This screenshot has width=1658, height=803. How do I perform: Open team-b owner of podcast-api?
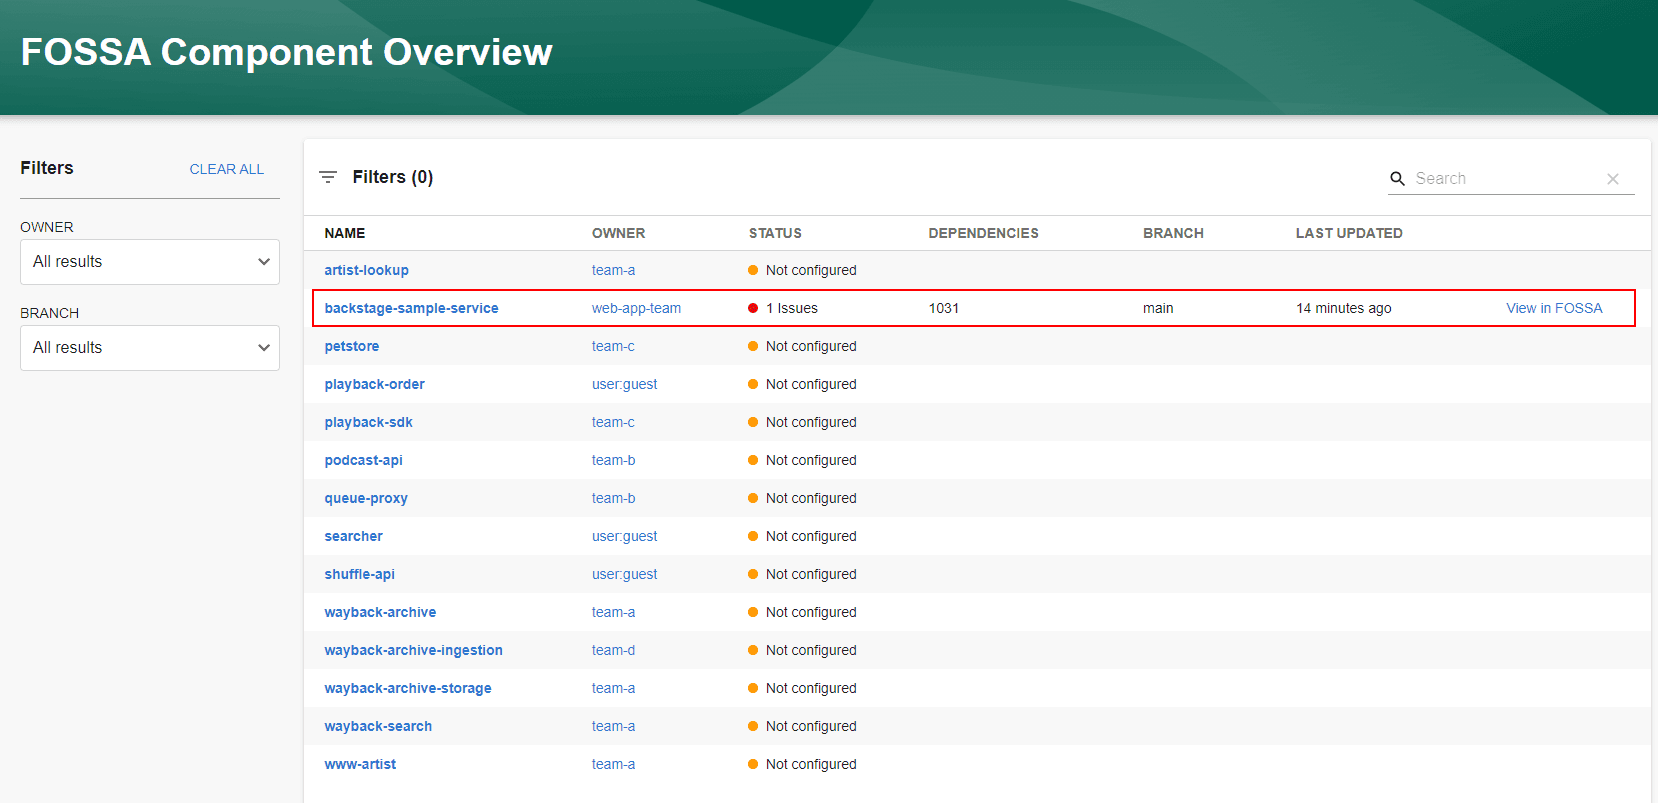pos(613,460)
